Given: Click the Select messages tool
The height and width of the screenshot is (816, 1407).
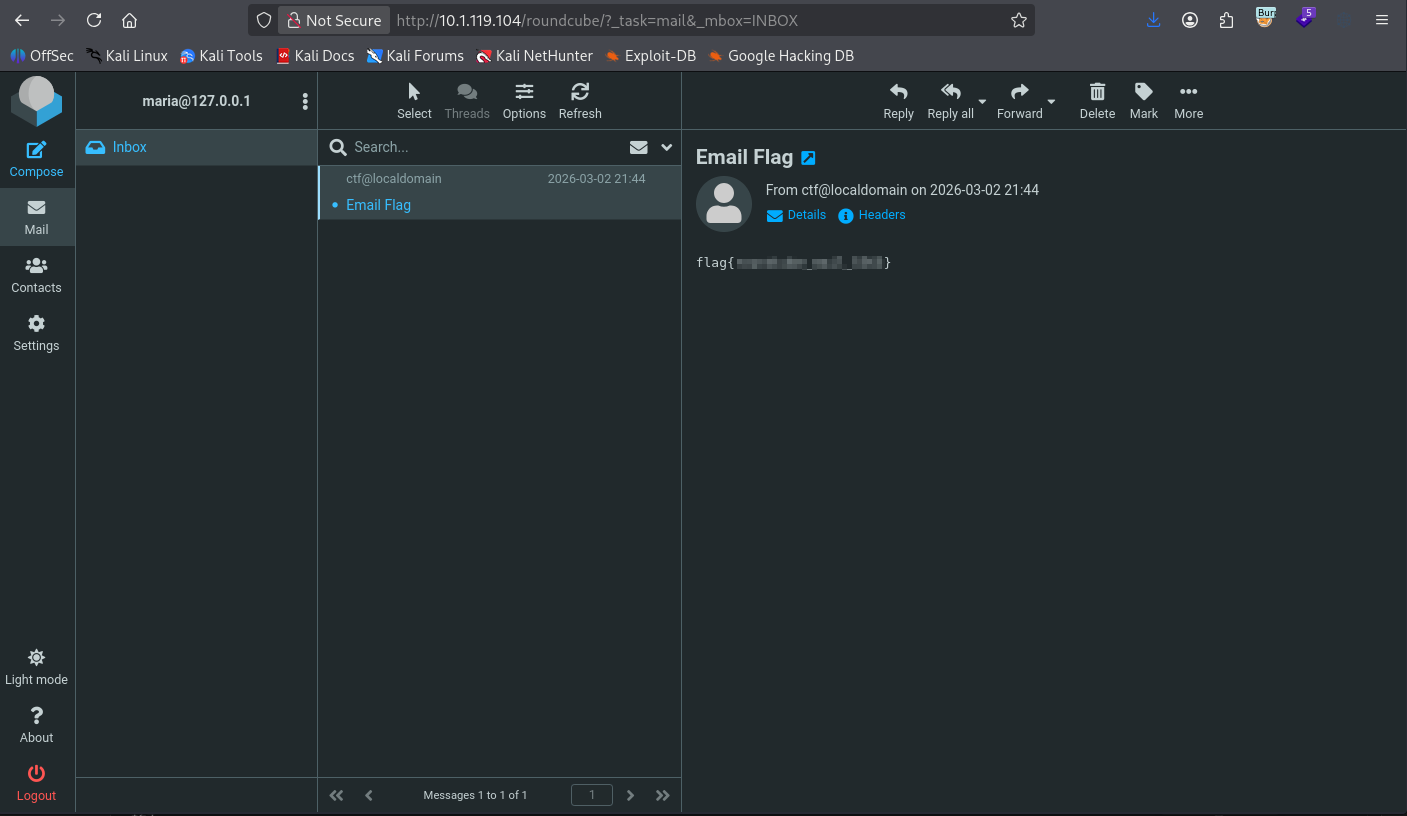Looking at the screenshot, I should [414, 101].
